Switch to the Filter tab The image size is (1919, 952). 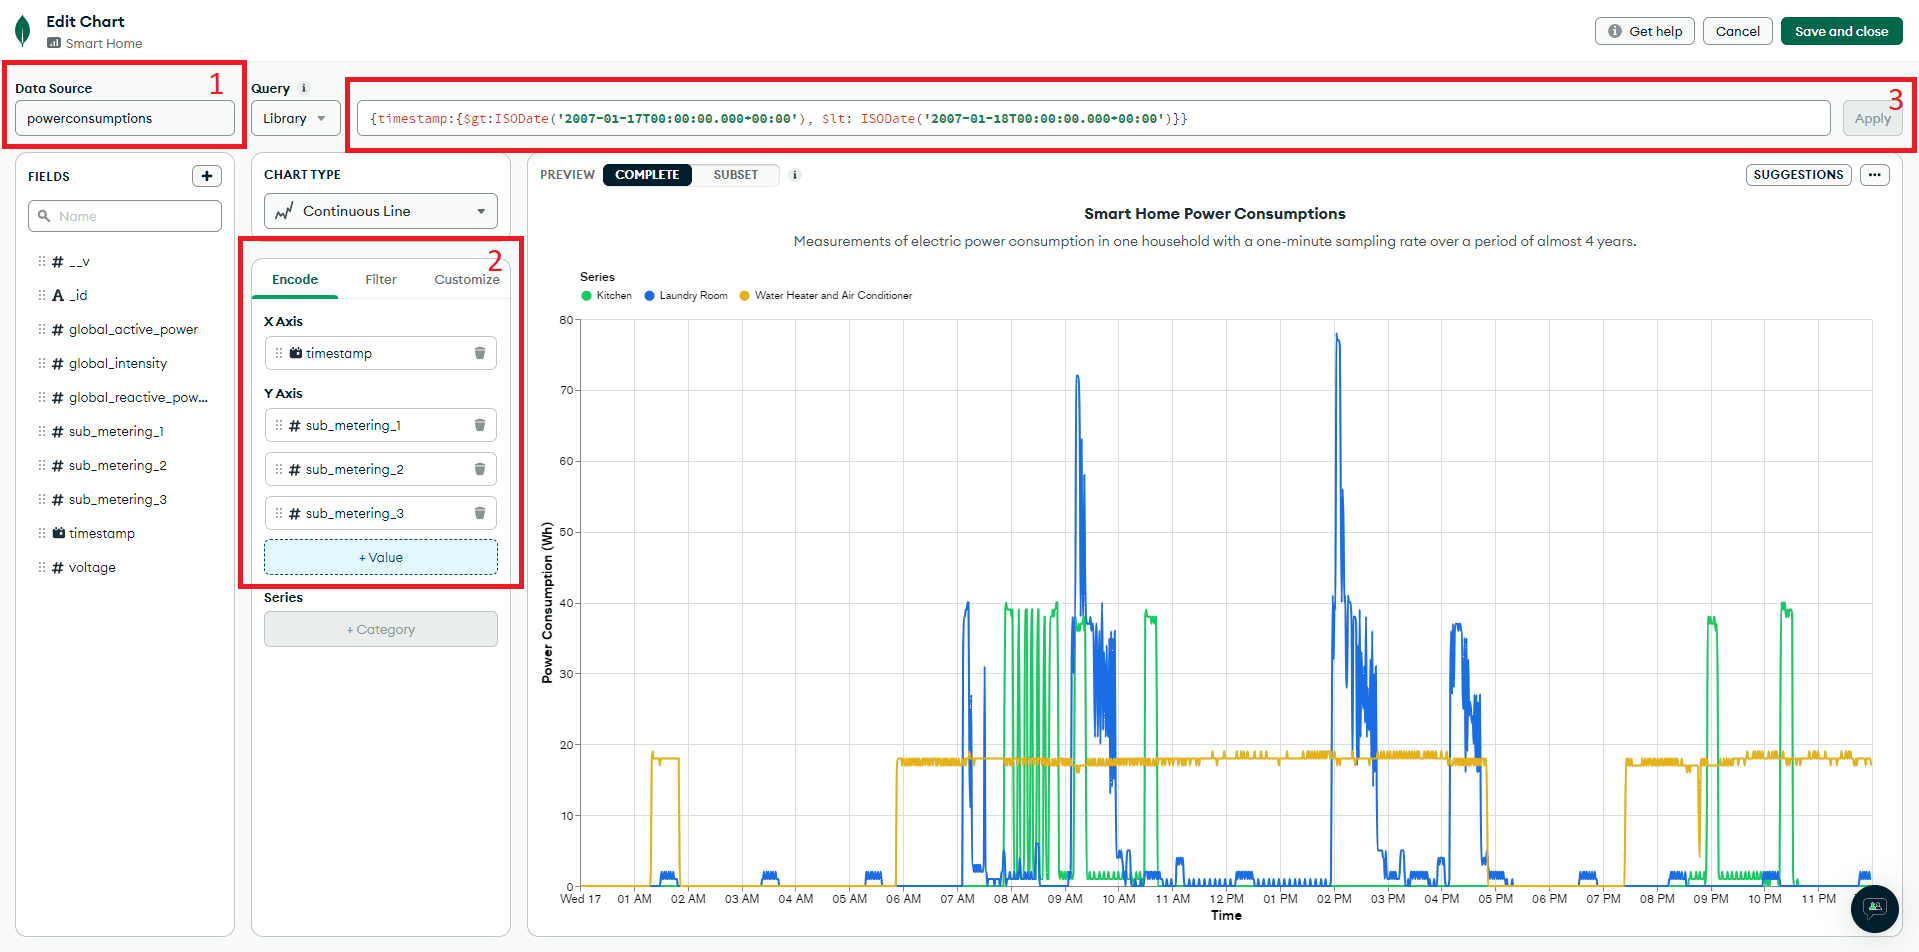click(380, 280)
